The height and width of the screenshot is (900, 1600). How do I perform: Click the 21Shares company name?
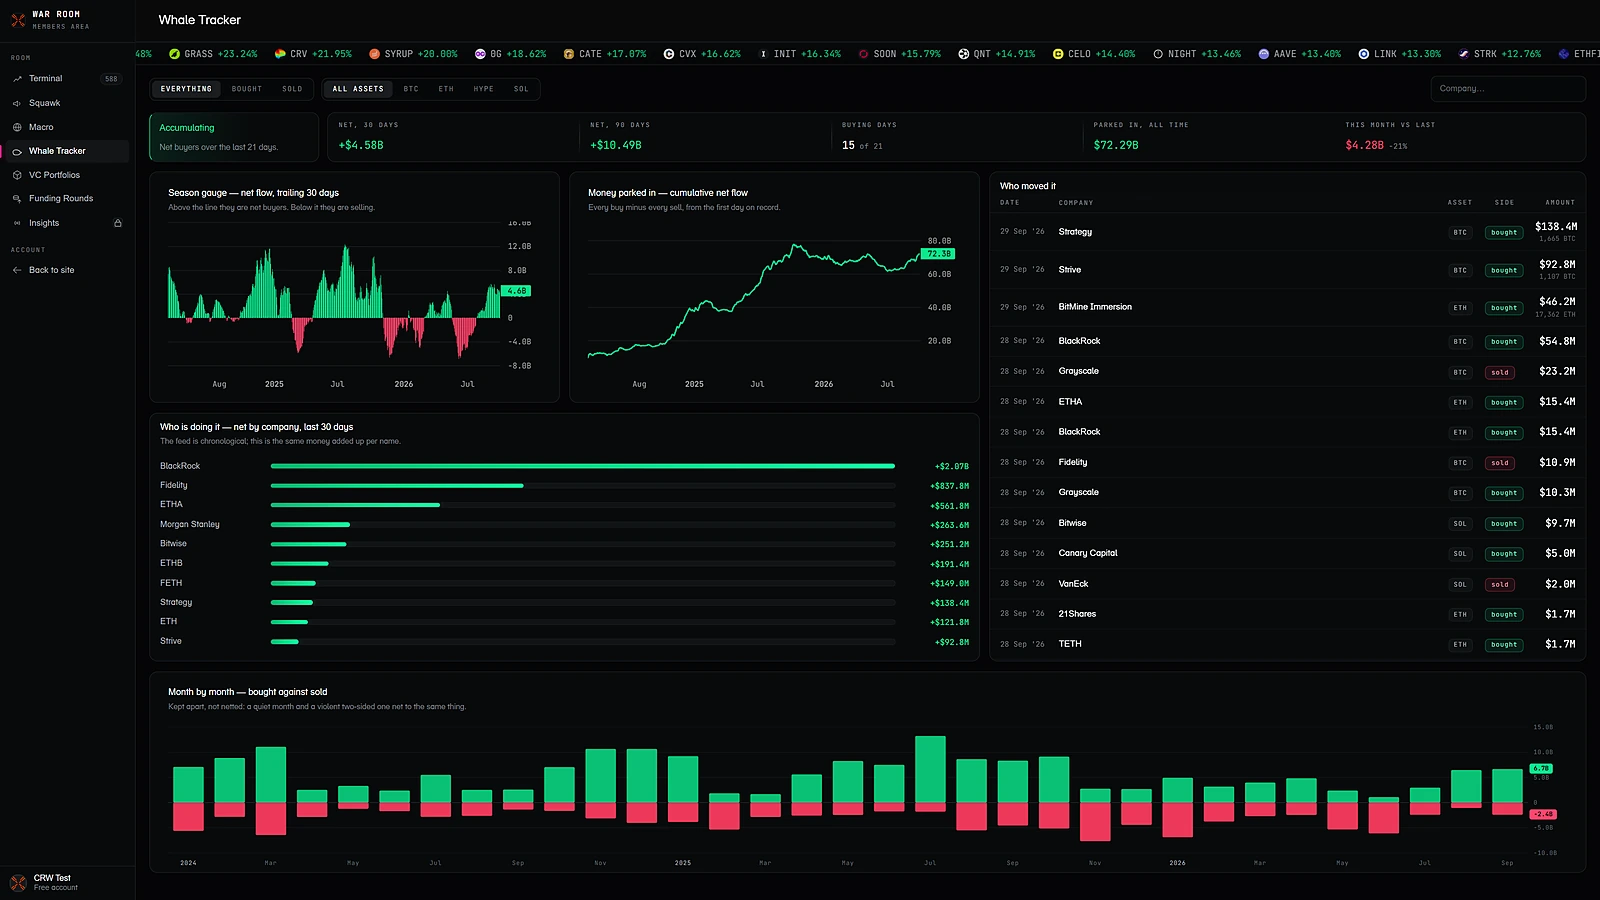click(1077, 614)
